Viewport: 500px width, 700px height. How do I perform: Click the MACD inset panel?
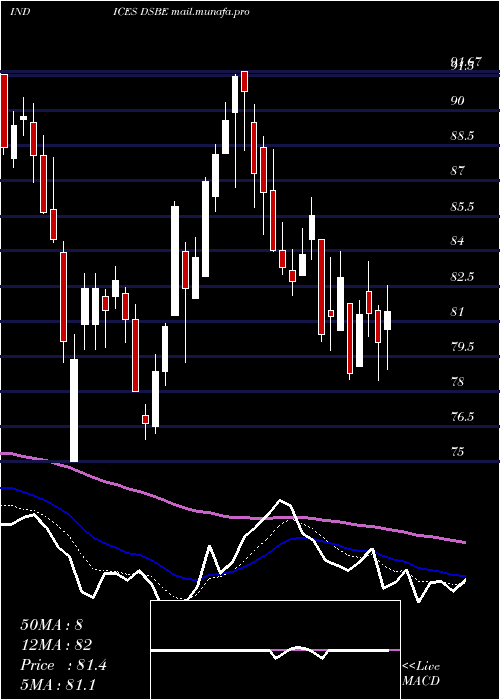[275, 650]
